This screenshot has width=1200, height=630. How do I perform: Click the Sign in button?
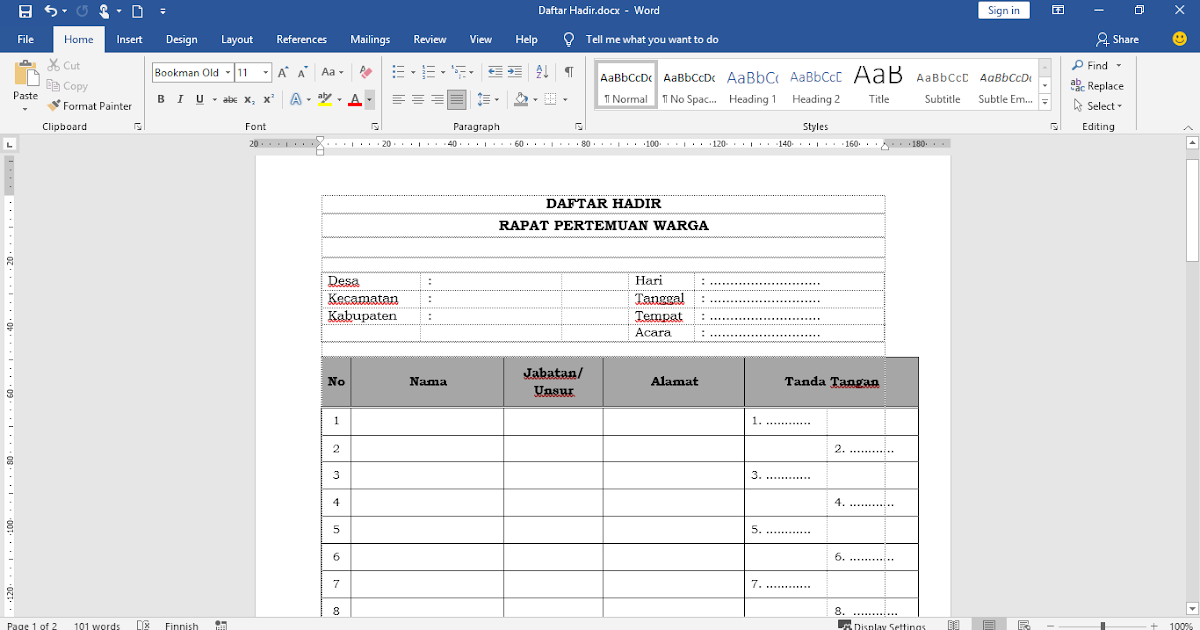(x=1003, y=9)
